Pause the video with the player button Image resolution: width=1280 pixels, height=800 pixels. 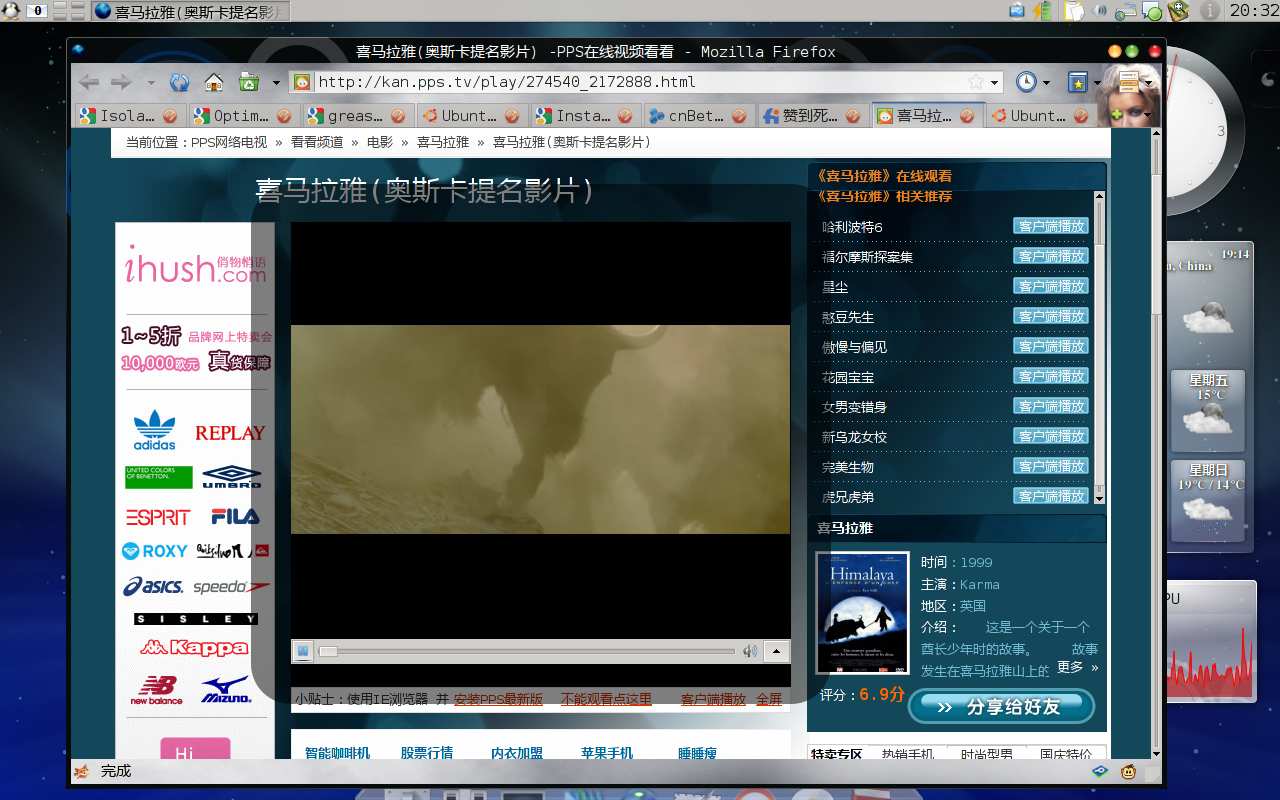tap(303, 651)
